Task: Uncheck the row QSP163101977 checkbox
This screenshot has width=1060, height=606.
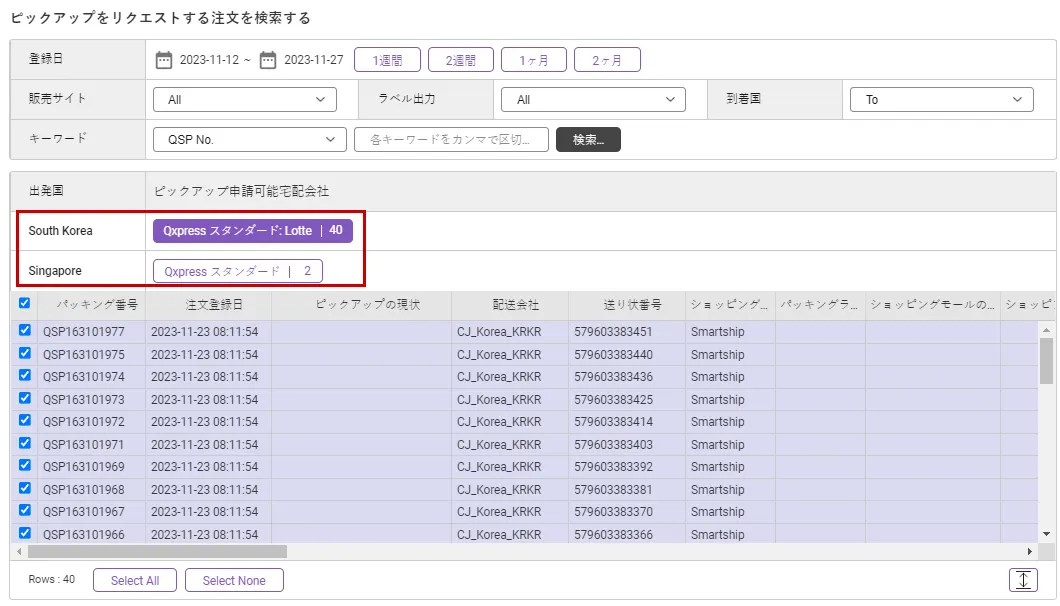Action: [x=24, y=331]
